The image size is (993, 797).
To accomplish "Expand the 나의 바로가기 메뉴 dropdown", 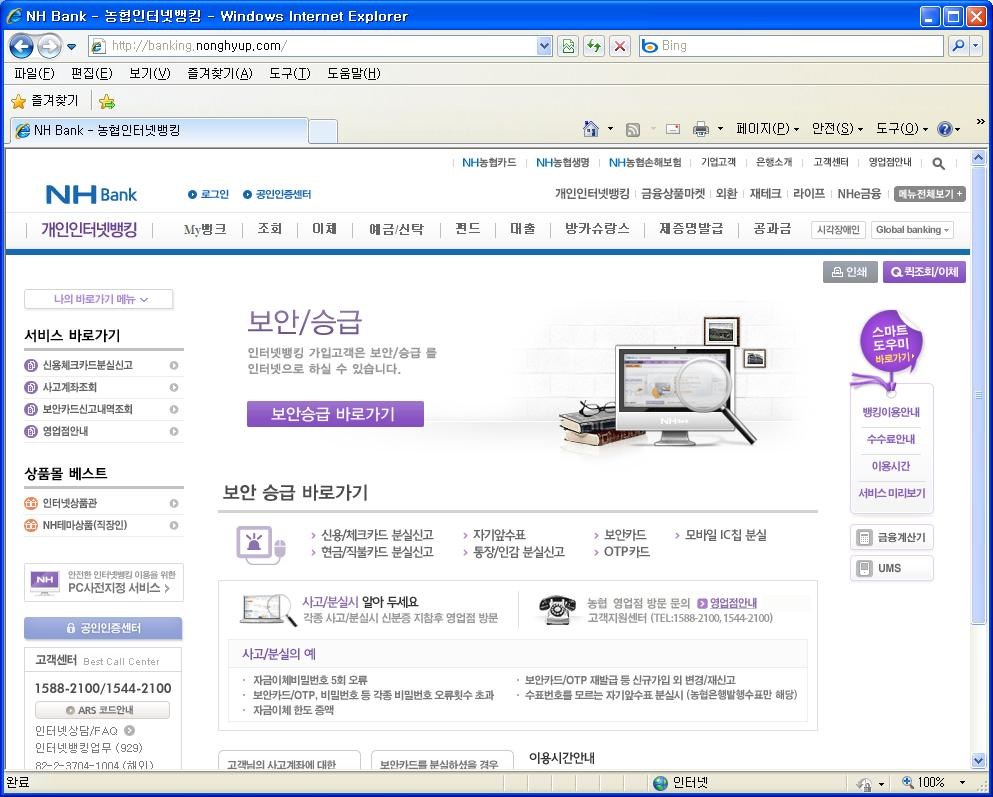I will pos(99,299).
